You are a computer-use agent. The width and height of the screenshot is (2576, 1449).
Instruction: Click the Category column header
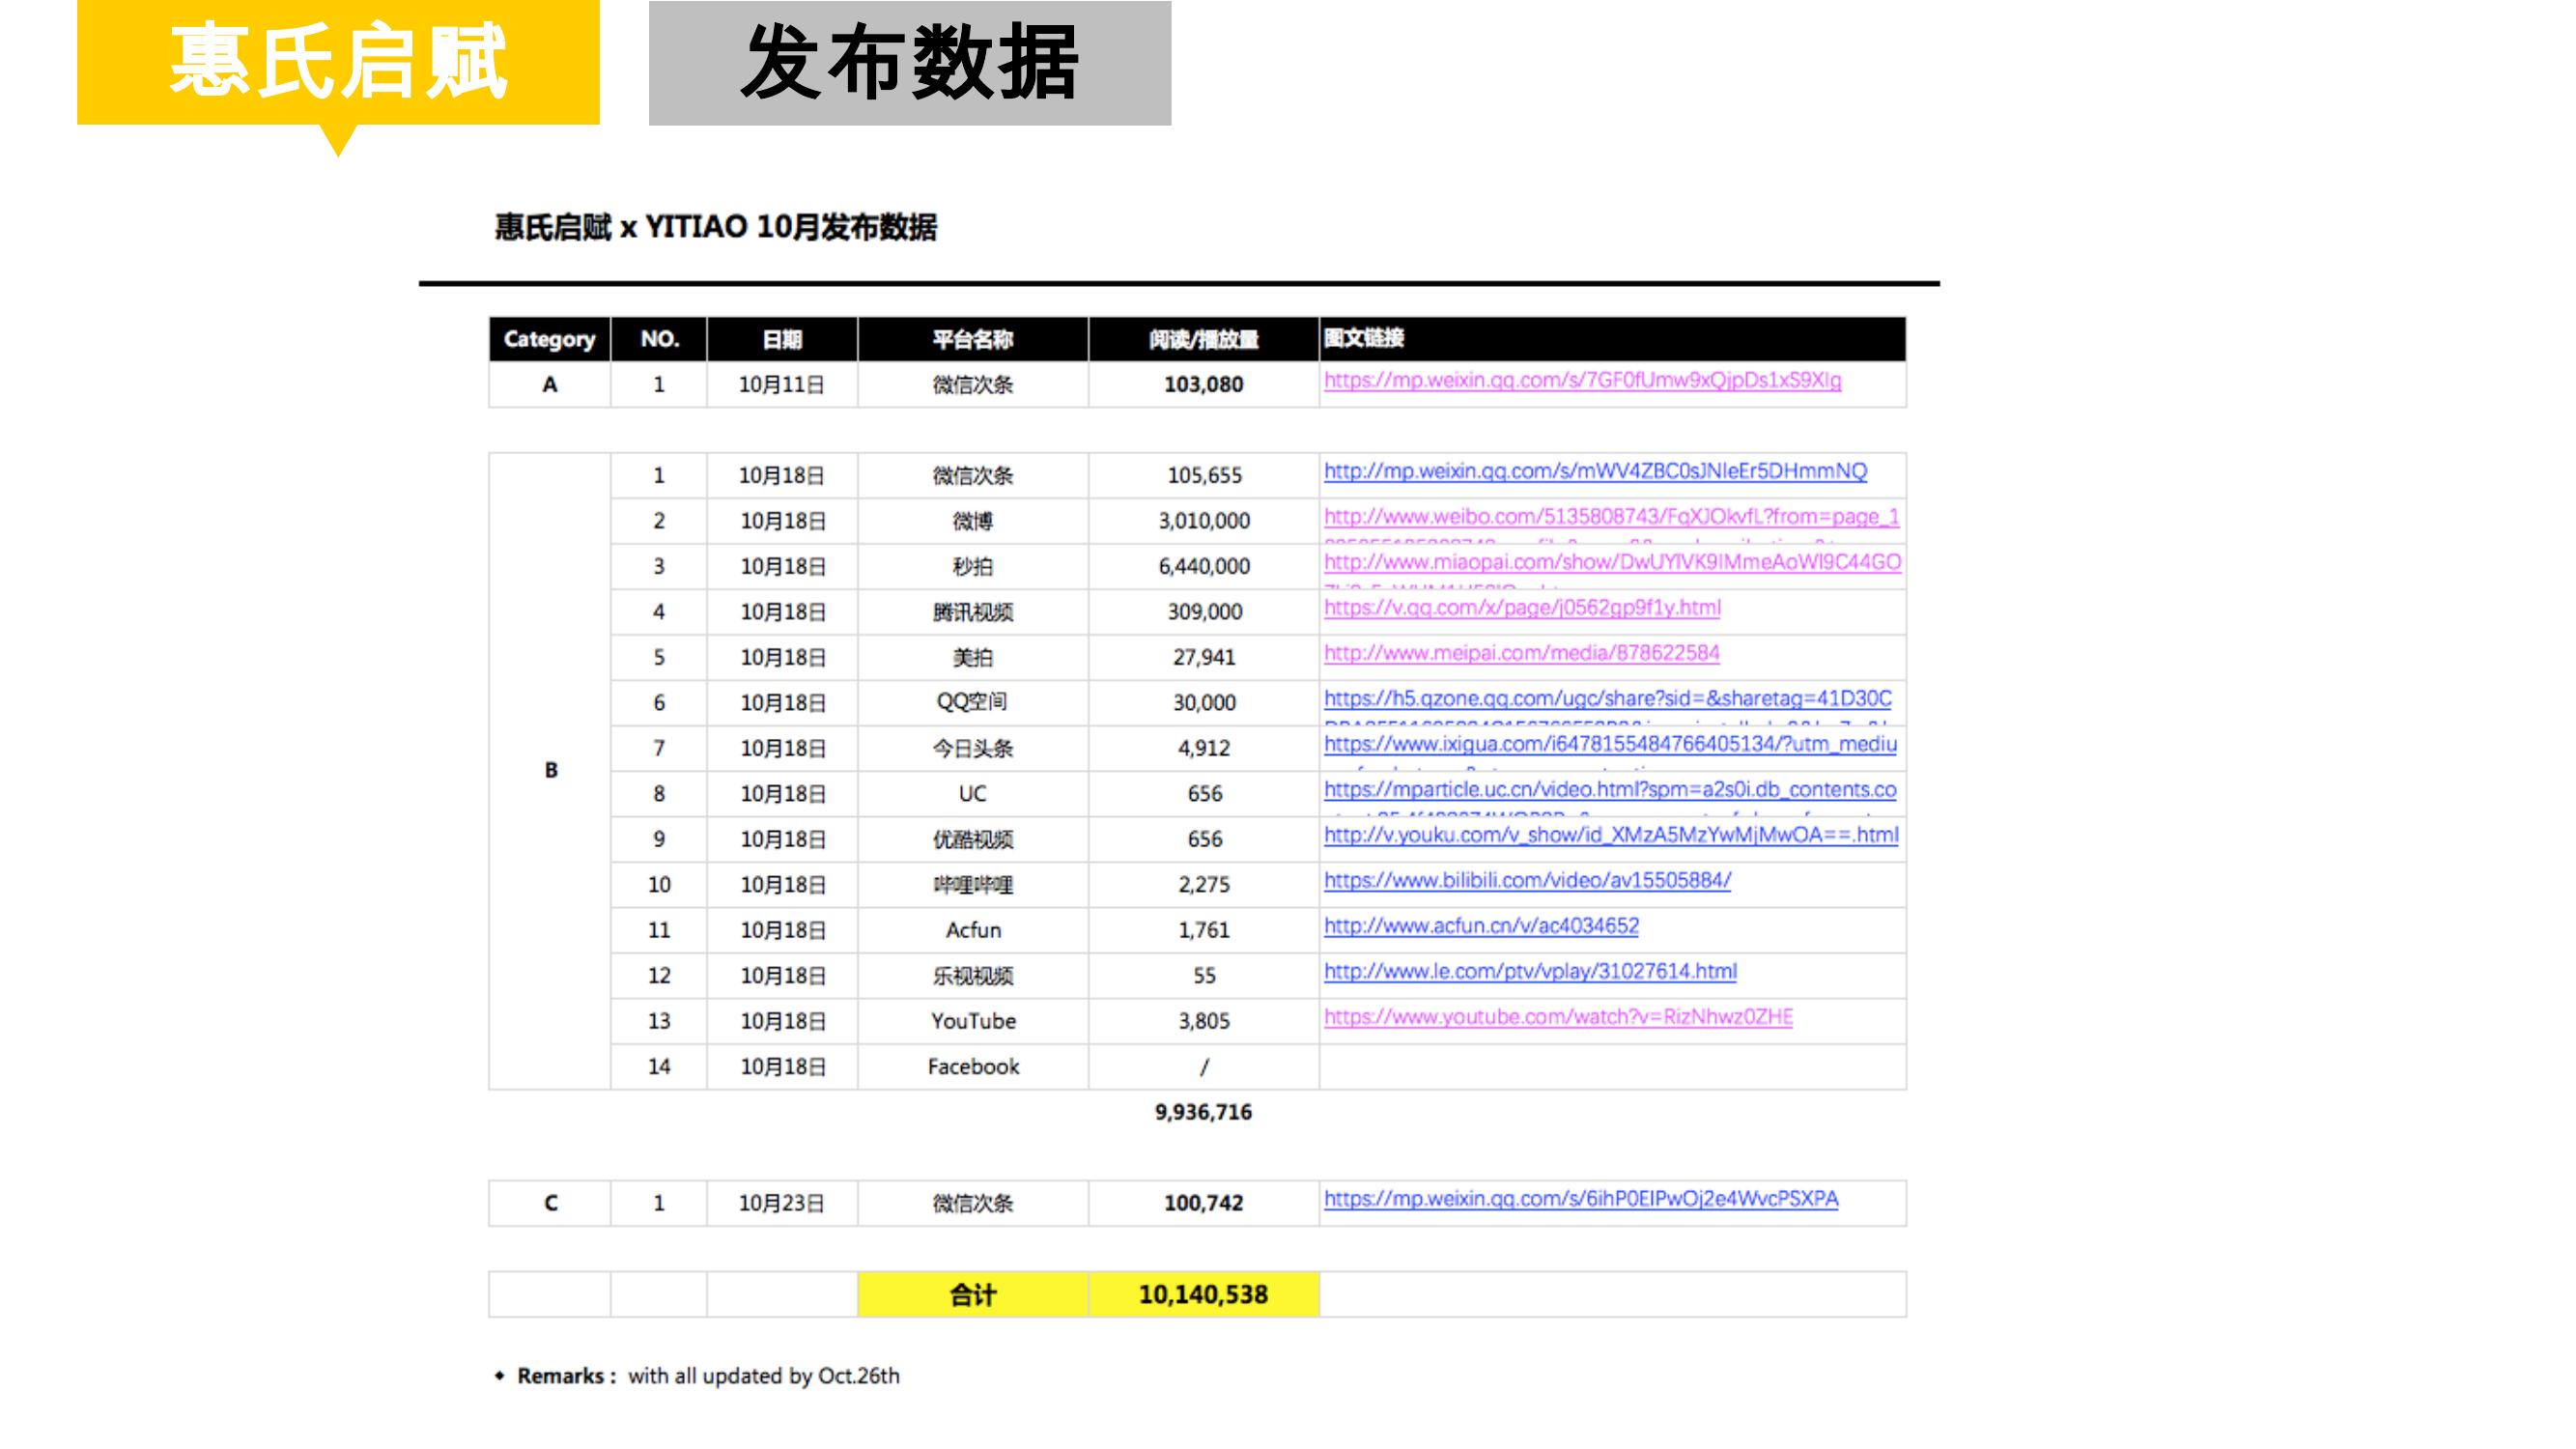(x=549, y=339)
